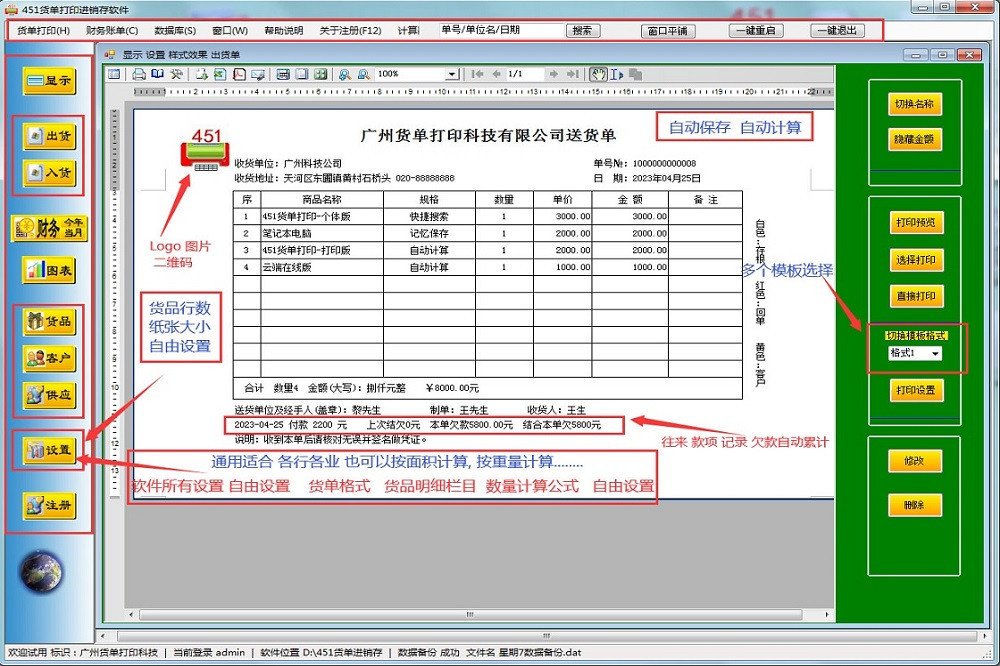This screenshot has height=666, width=1000.
Task: Click the Excel export icon
Action: [220, 75]
